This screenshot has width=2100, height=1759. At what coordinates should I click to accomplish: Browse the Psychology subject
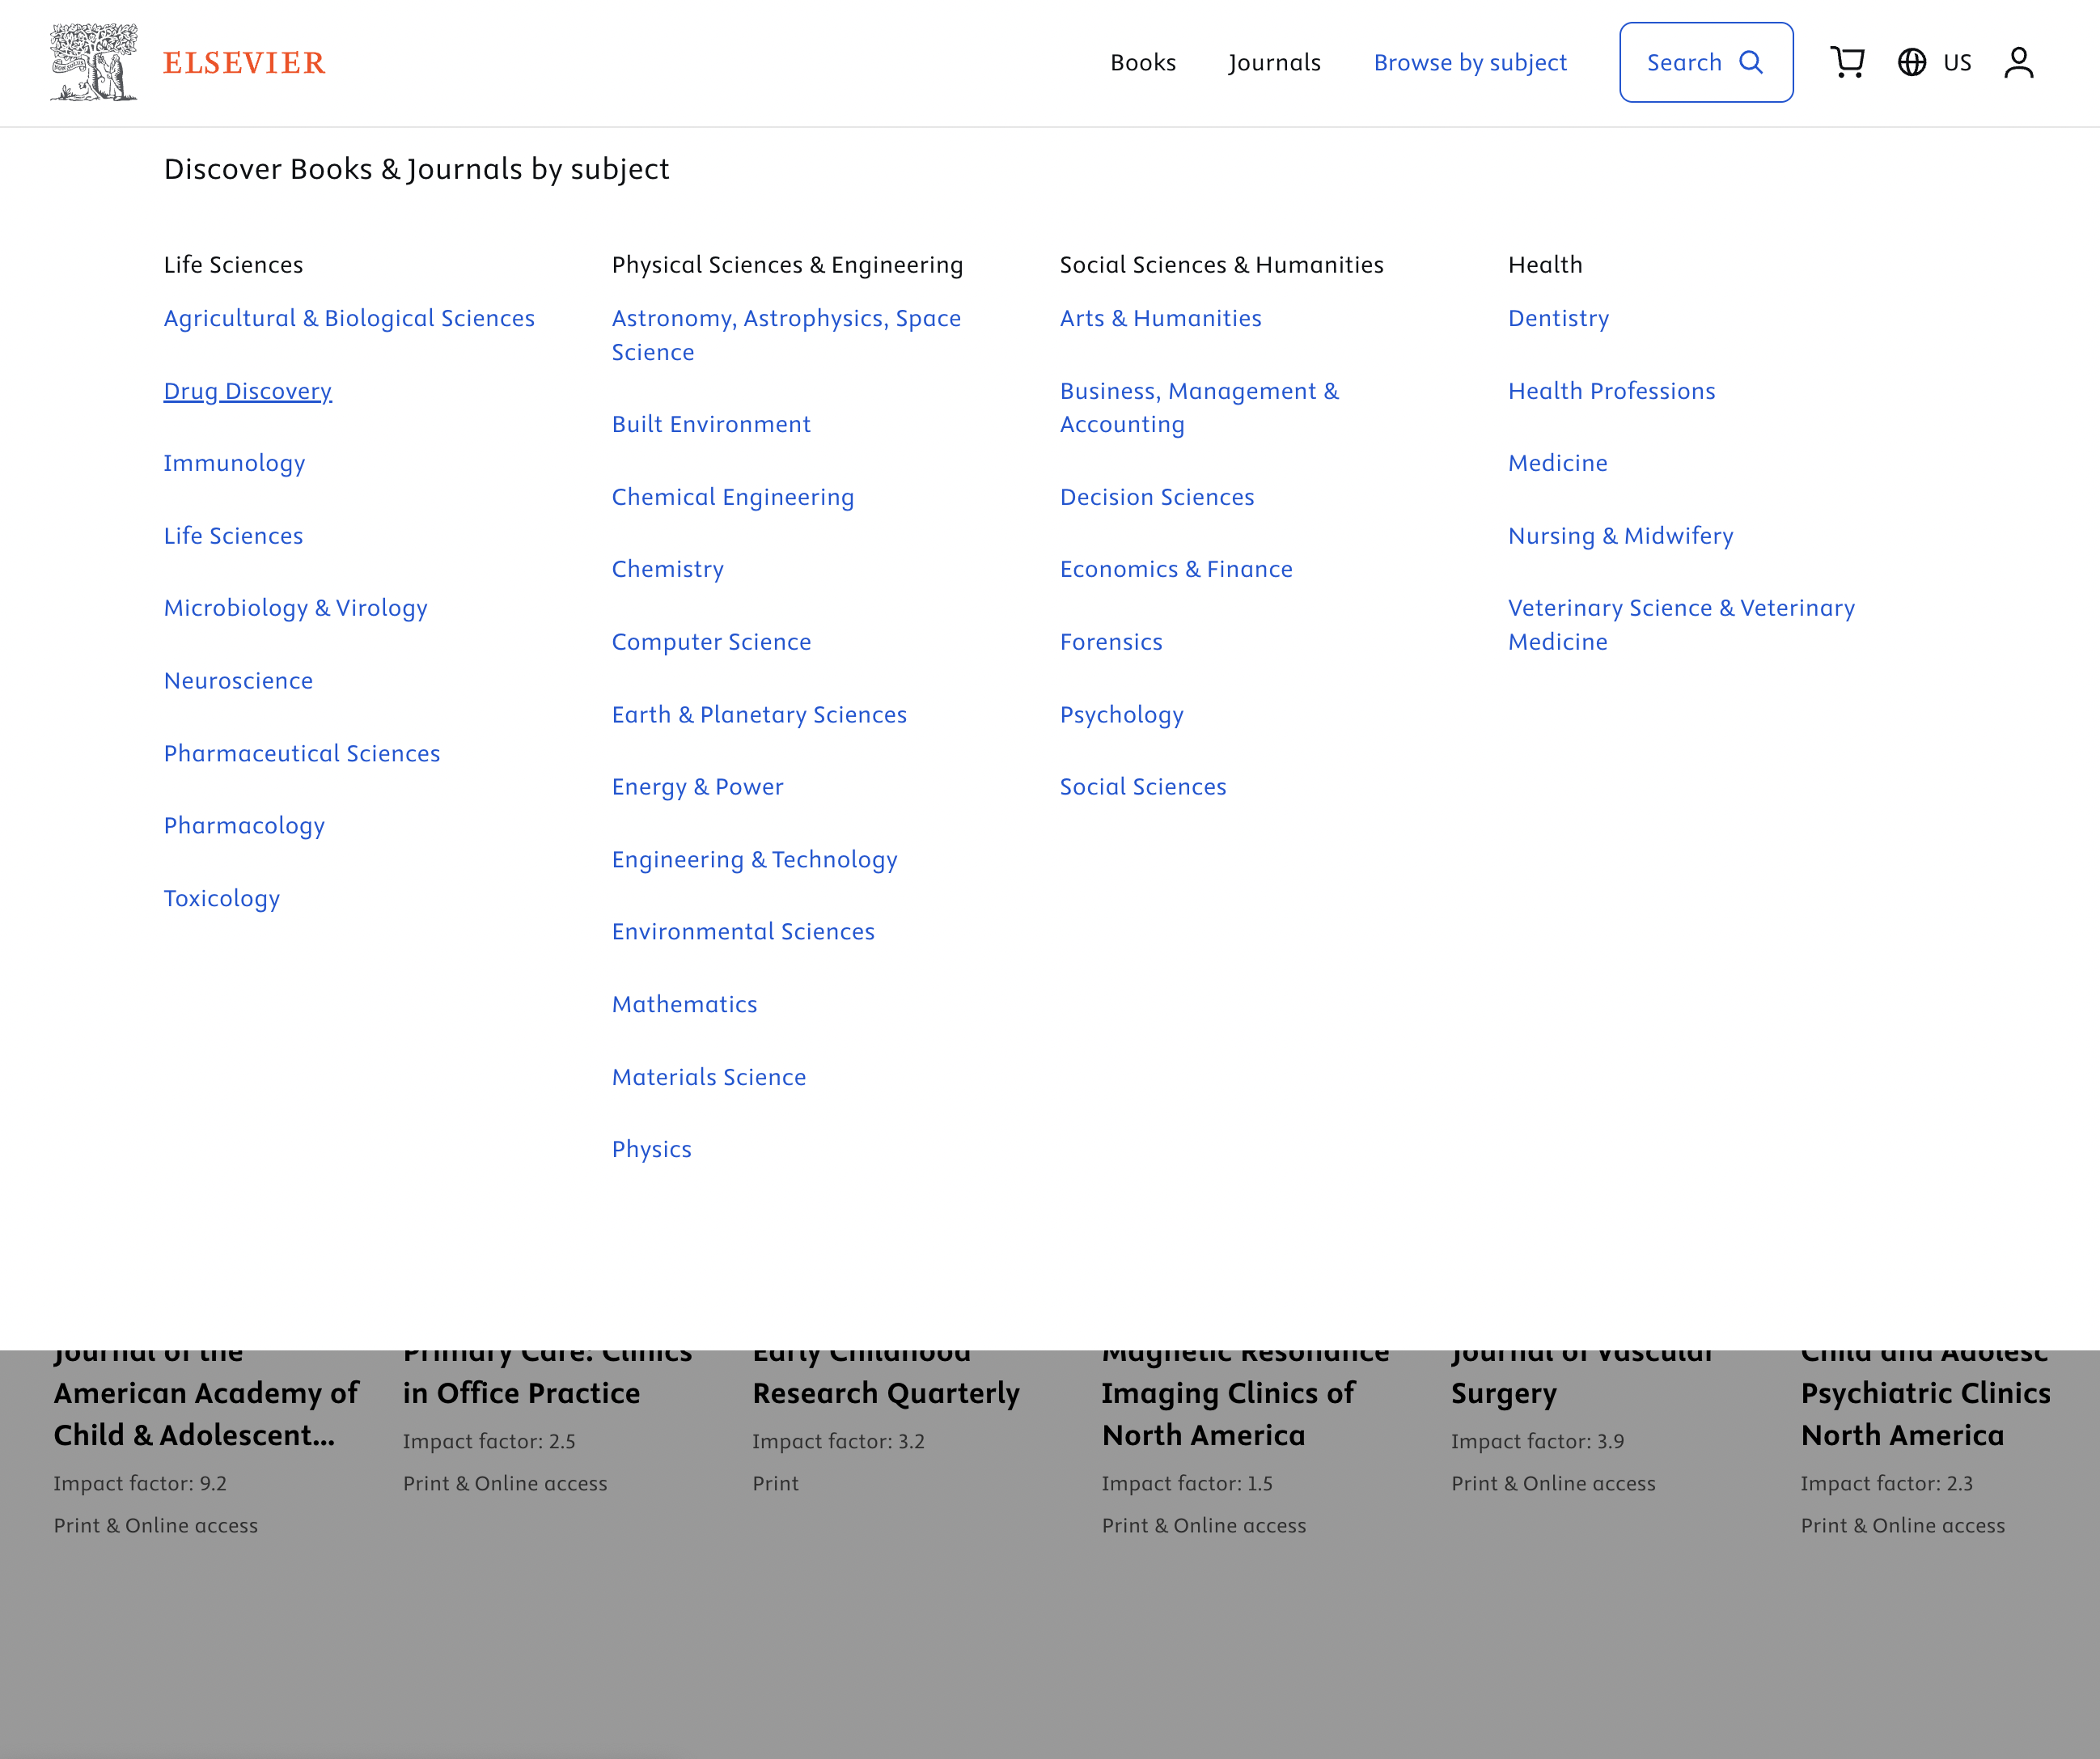(1122, 714)
